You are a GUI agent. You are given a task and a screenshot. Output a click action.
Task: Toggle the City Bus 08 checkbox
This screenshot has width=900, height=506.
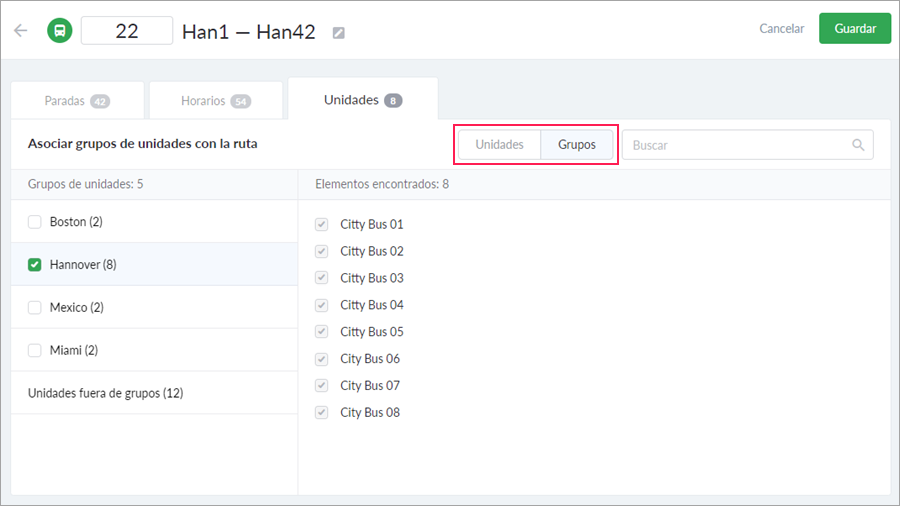(321, 412)
